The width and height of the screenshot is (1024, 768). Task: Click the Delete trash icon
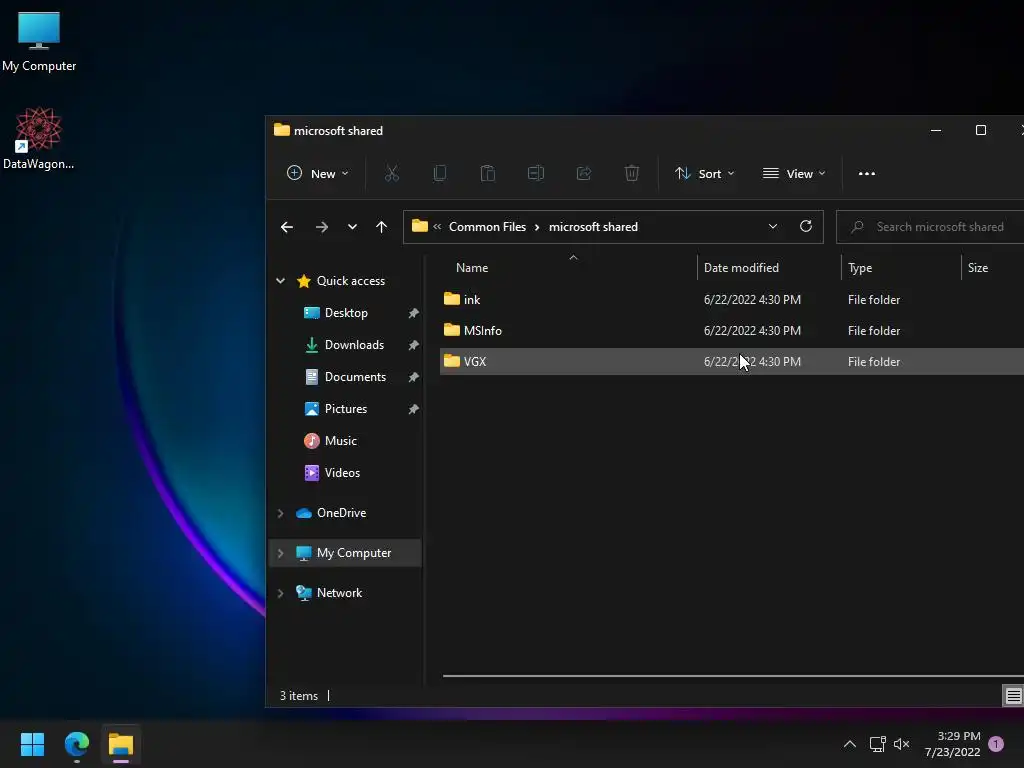(632, 174)
